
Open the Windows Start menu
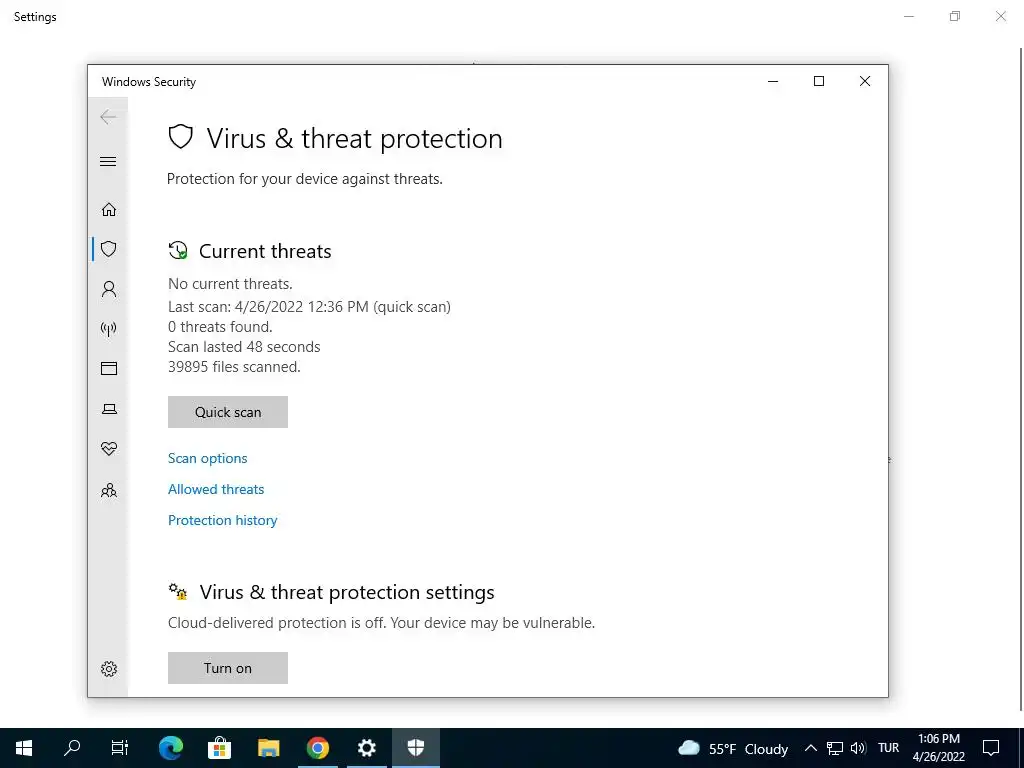(24, 748)
